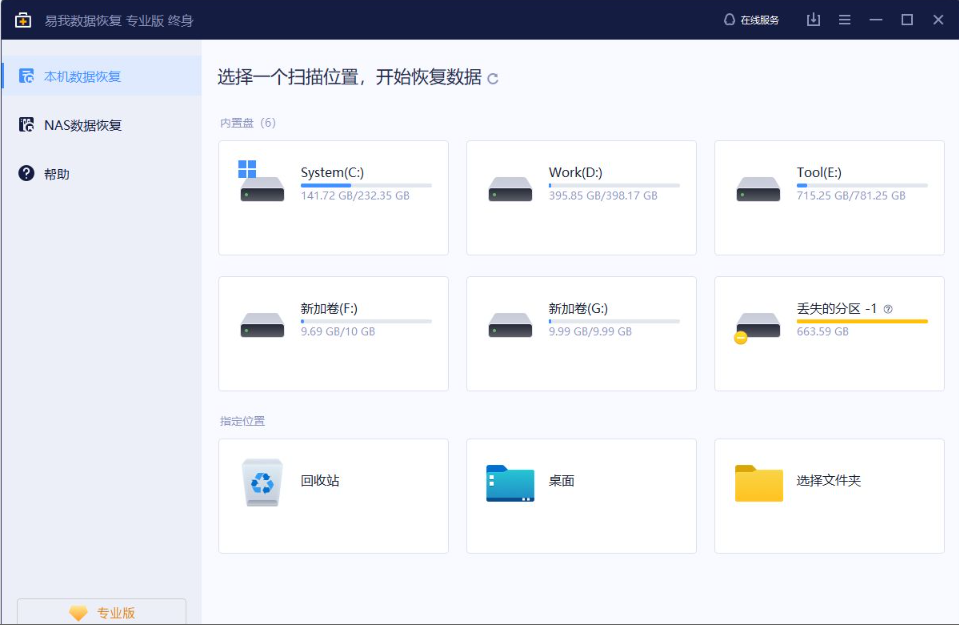Scan the 回收站 recycle bin

tap(262, 482)
